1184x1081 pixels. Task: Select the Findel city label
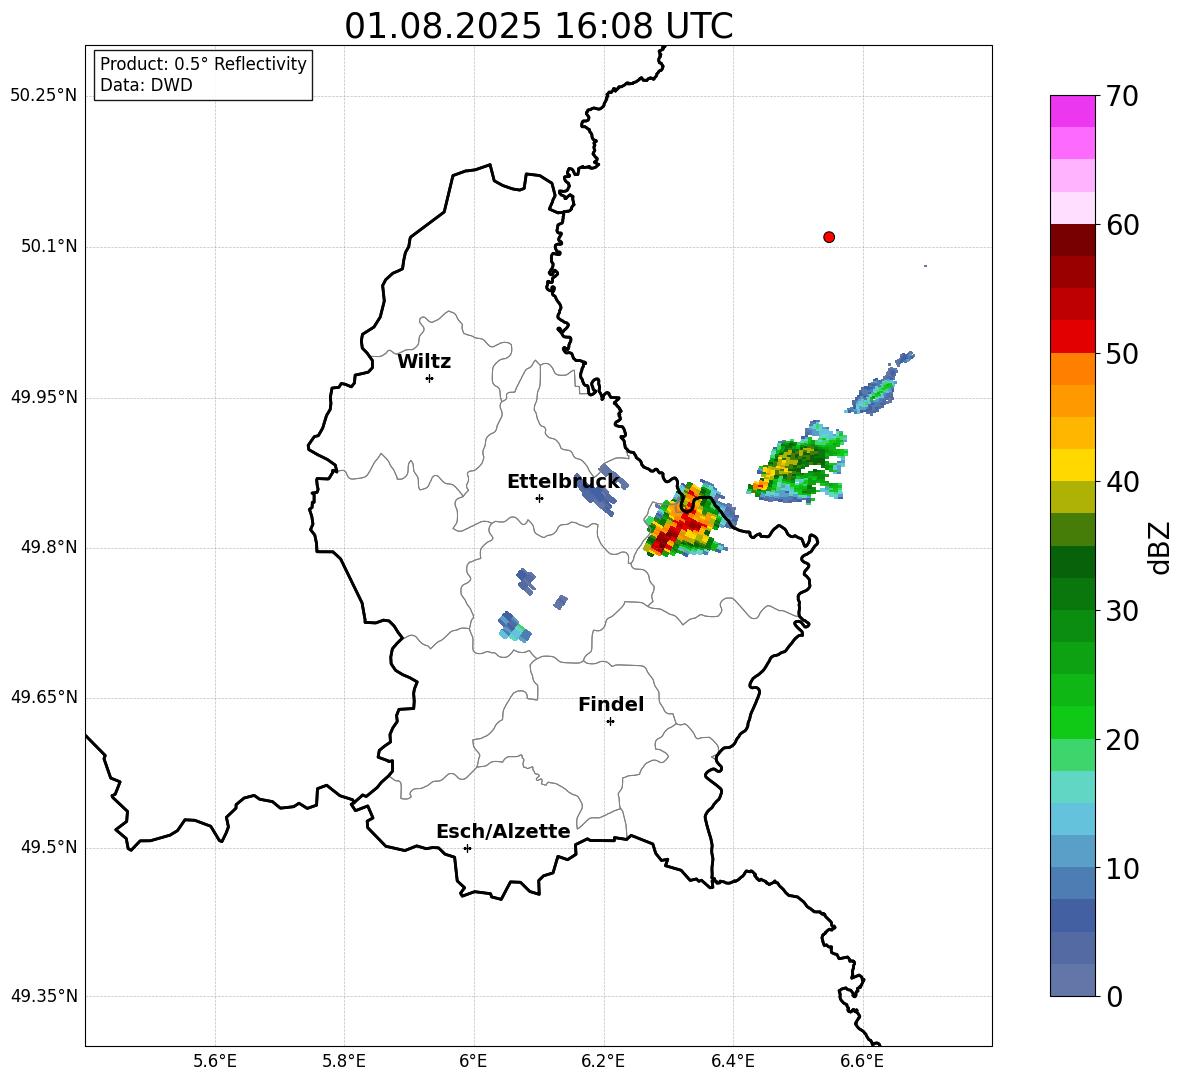[x=611, y=704]
